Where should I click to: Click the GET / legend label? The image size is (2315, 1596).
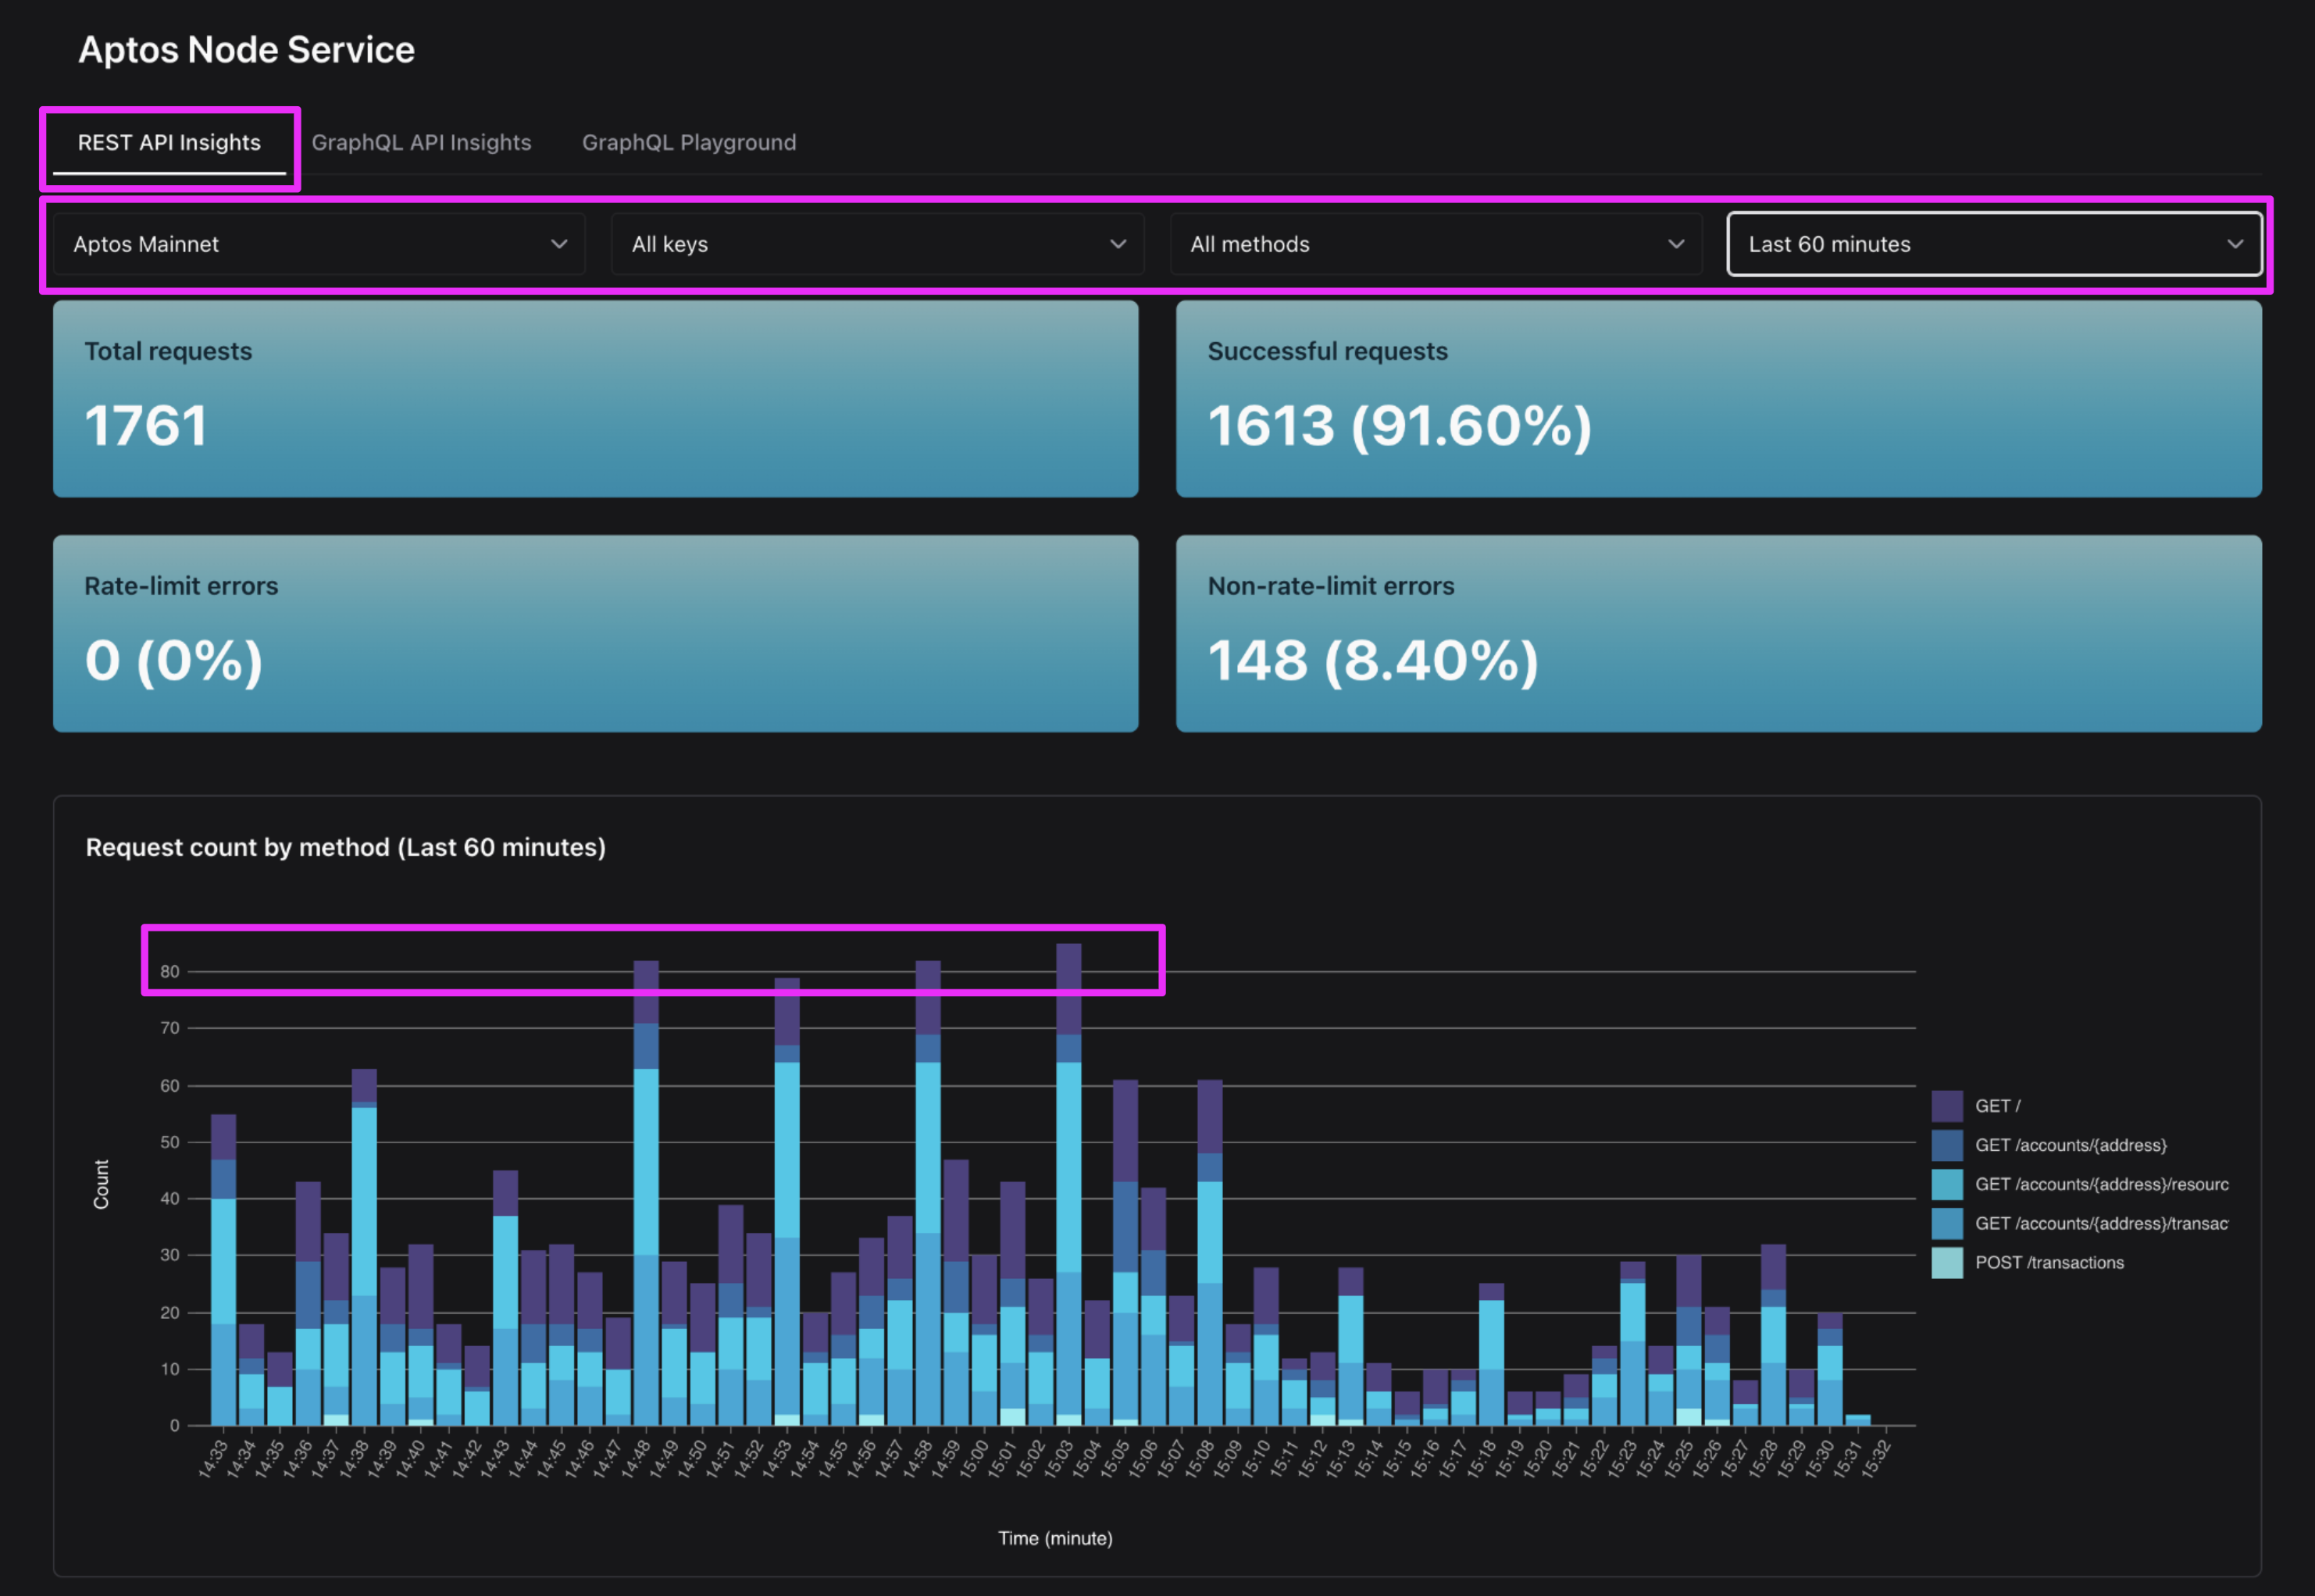tap(1997, 1106)
